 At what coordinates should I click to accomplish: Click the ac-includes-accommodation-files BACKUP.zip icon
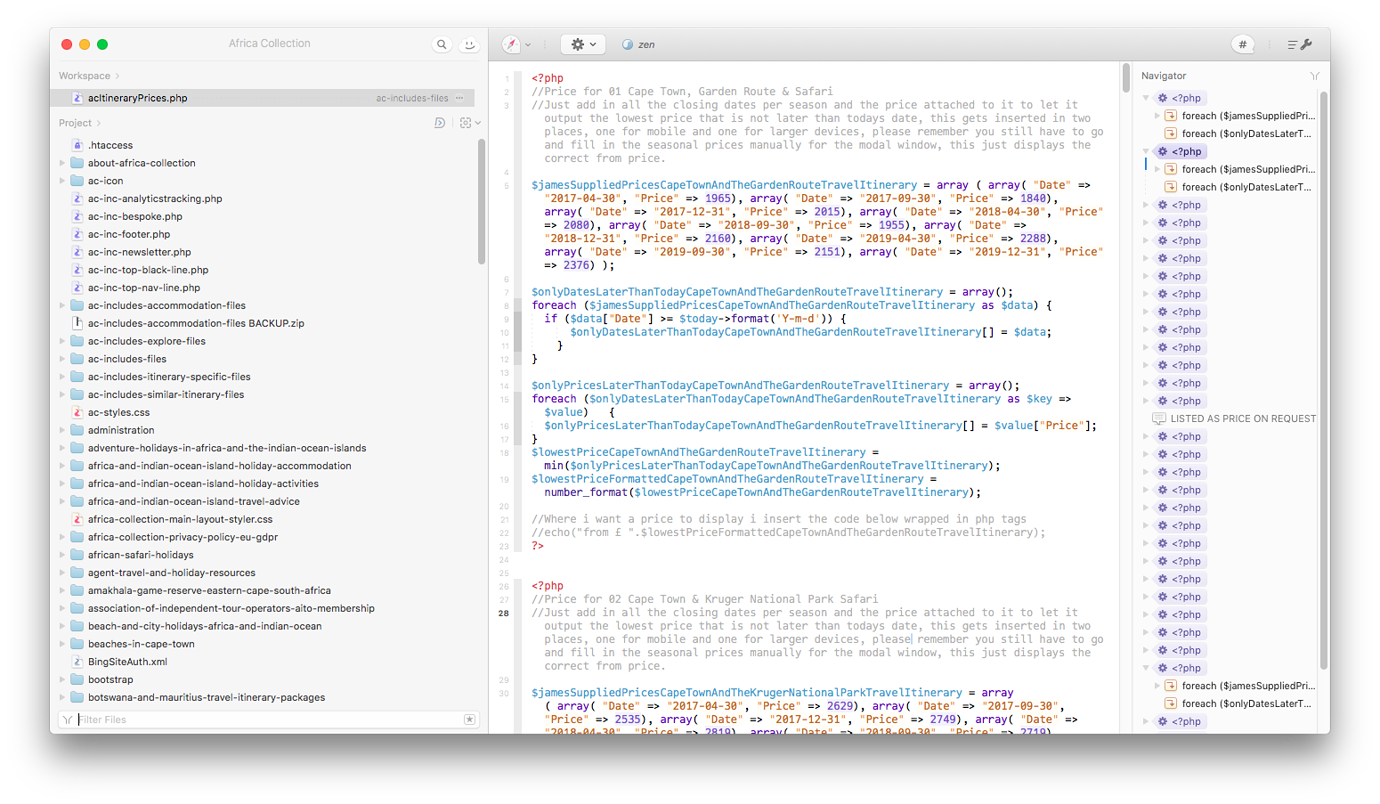point(77,323)
